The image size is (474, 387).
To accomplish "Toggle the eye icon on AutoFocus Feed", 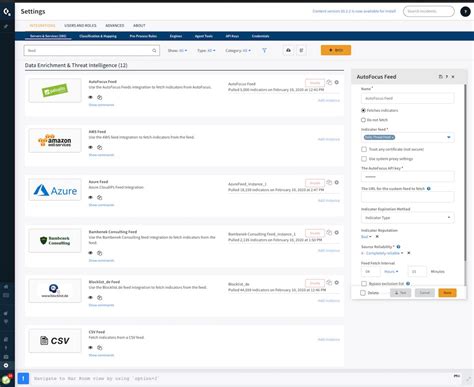I will click(x=90, y=97).
